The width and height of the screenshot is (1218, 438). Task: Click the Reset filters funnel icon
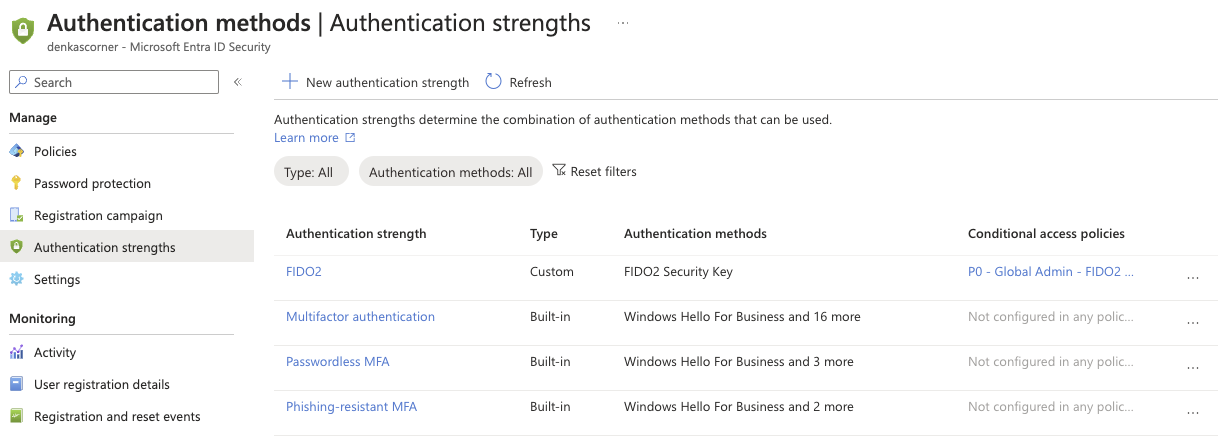[x=559, y=171]
